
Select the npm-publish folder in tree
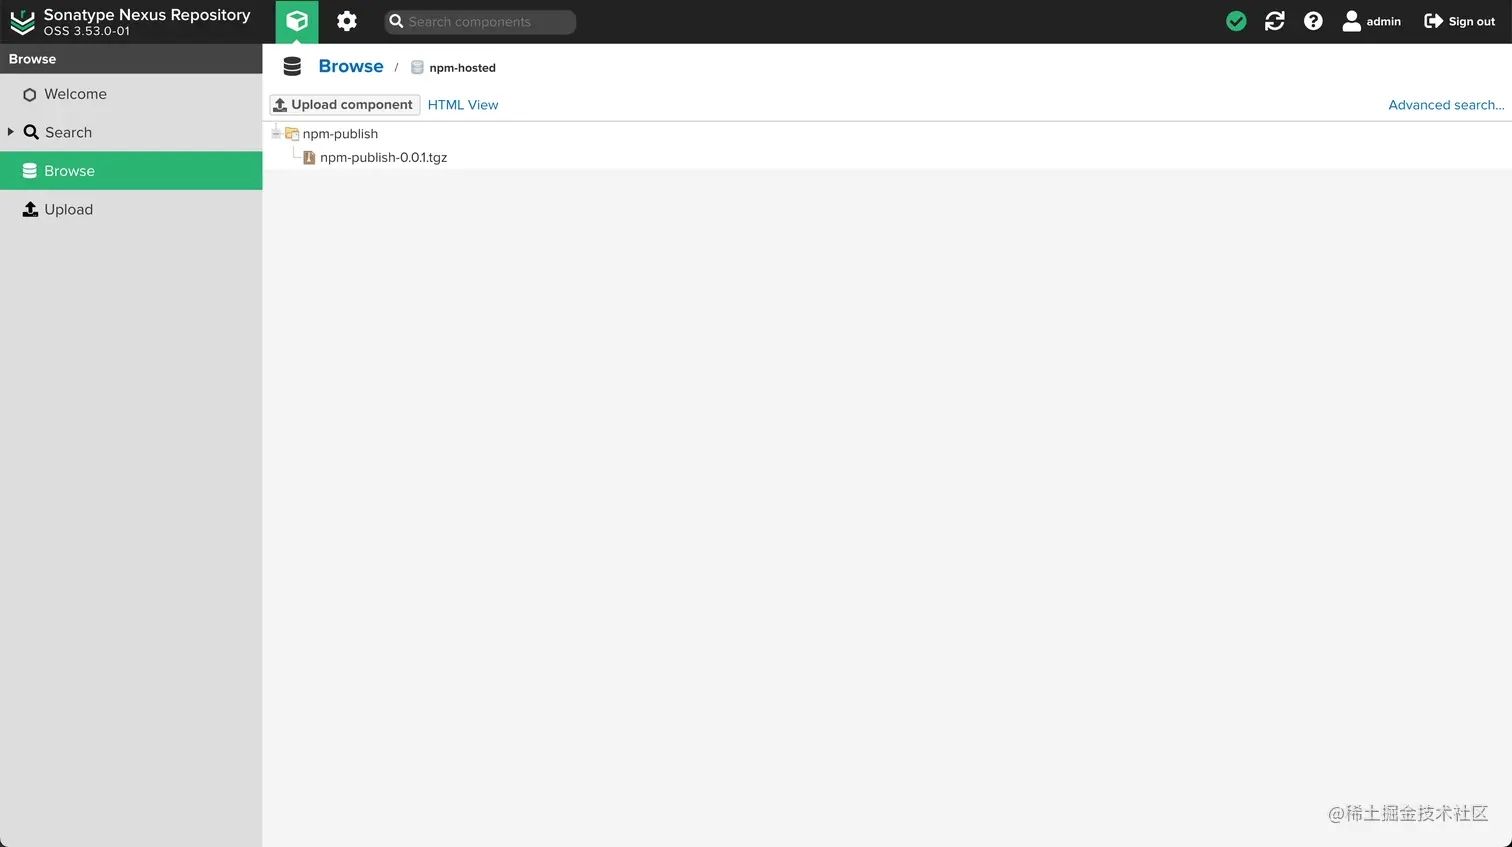(340, 134)
